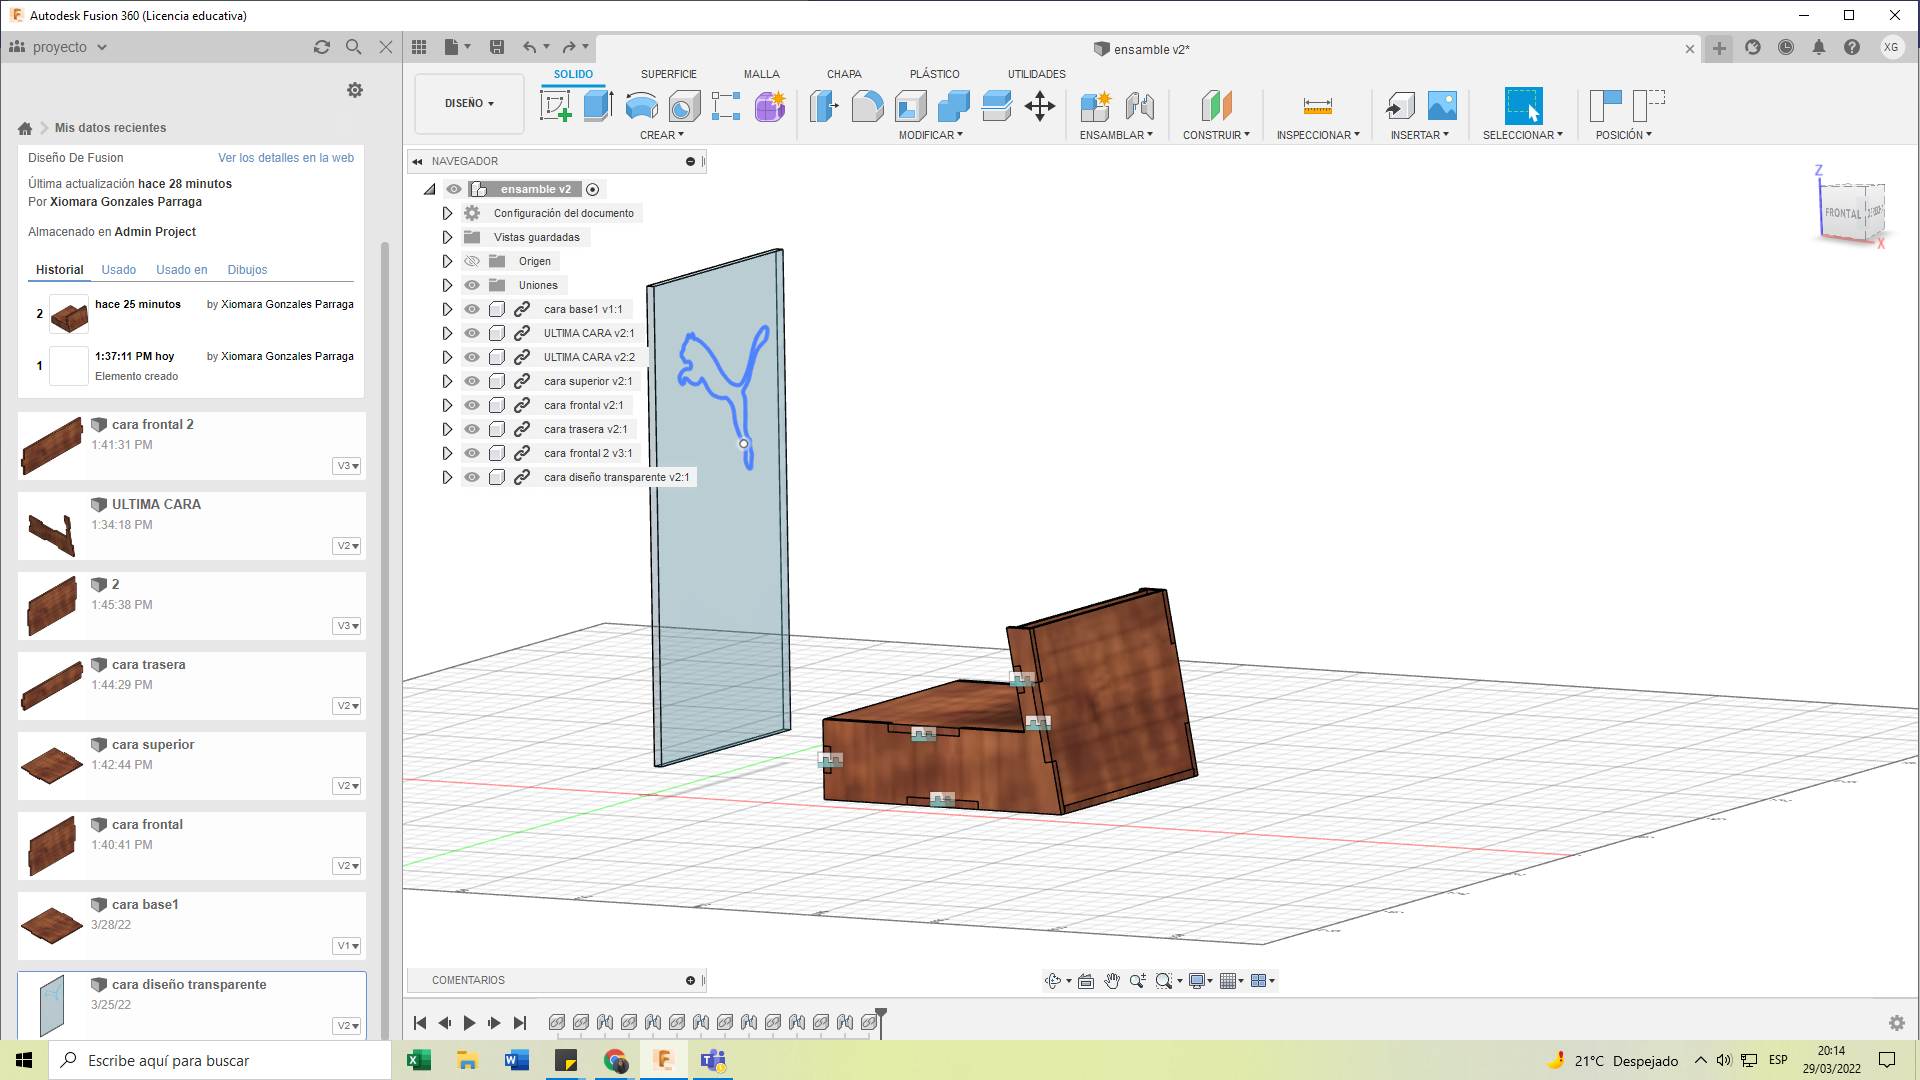Search in the data panel
The width and height of the screenshot is (1920, 1080).
353,47
